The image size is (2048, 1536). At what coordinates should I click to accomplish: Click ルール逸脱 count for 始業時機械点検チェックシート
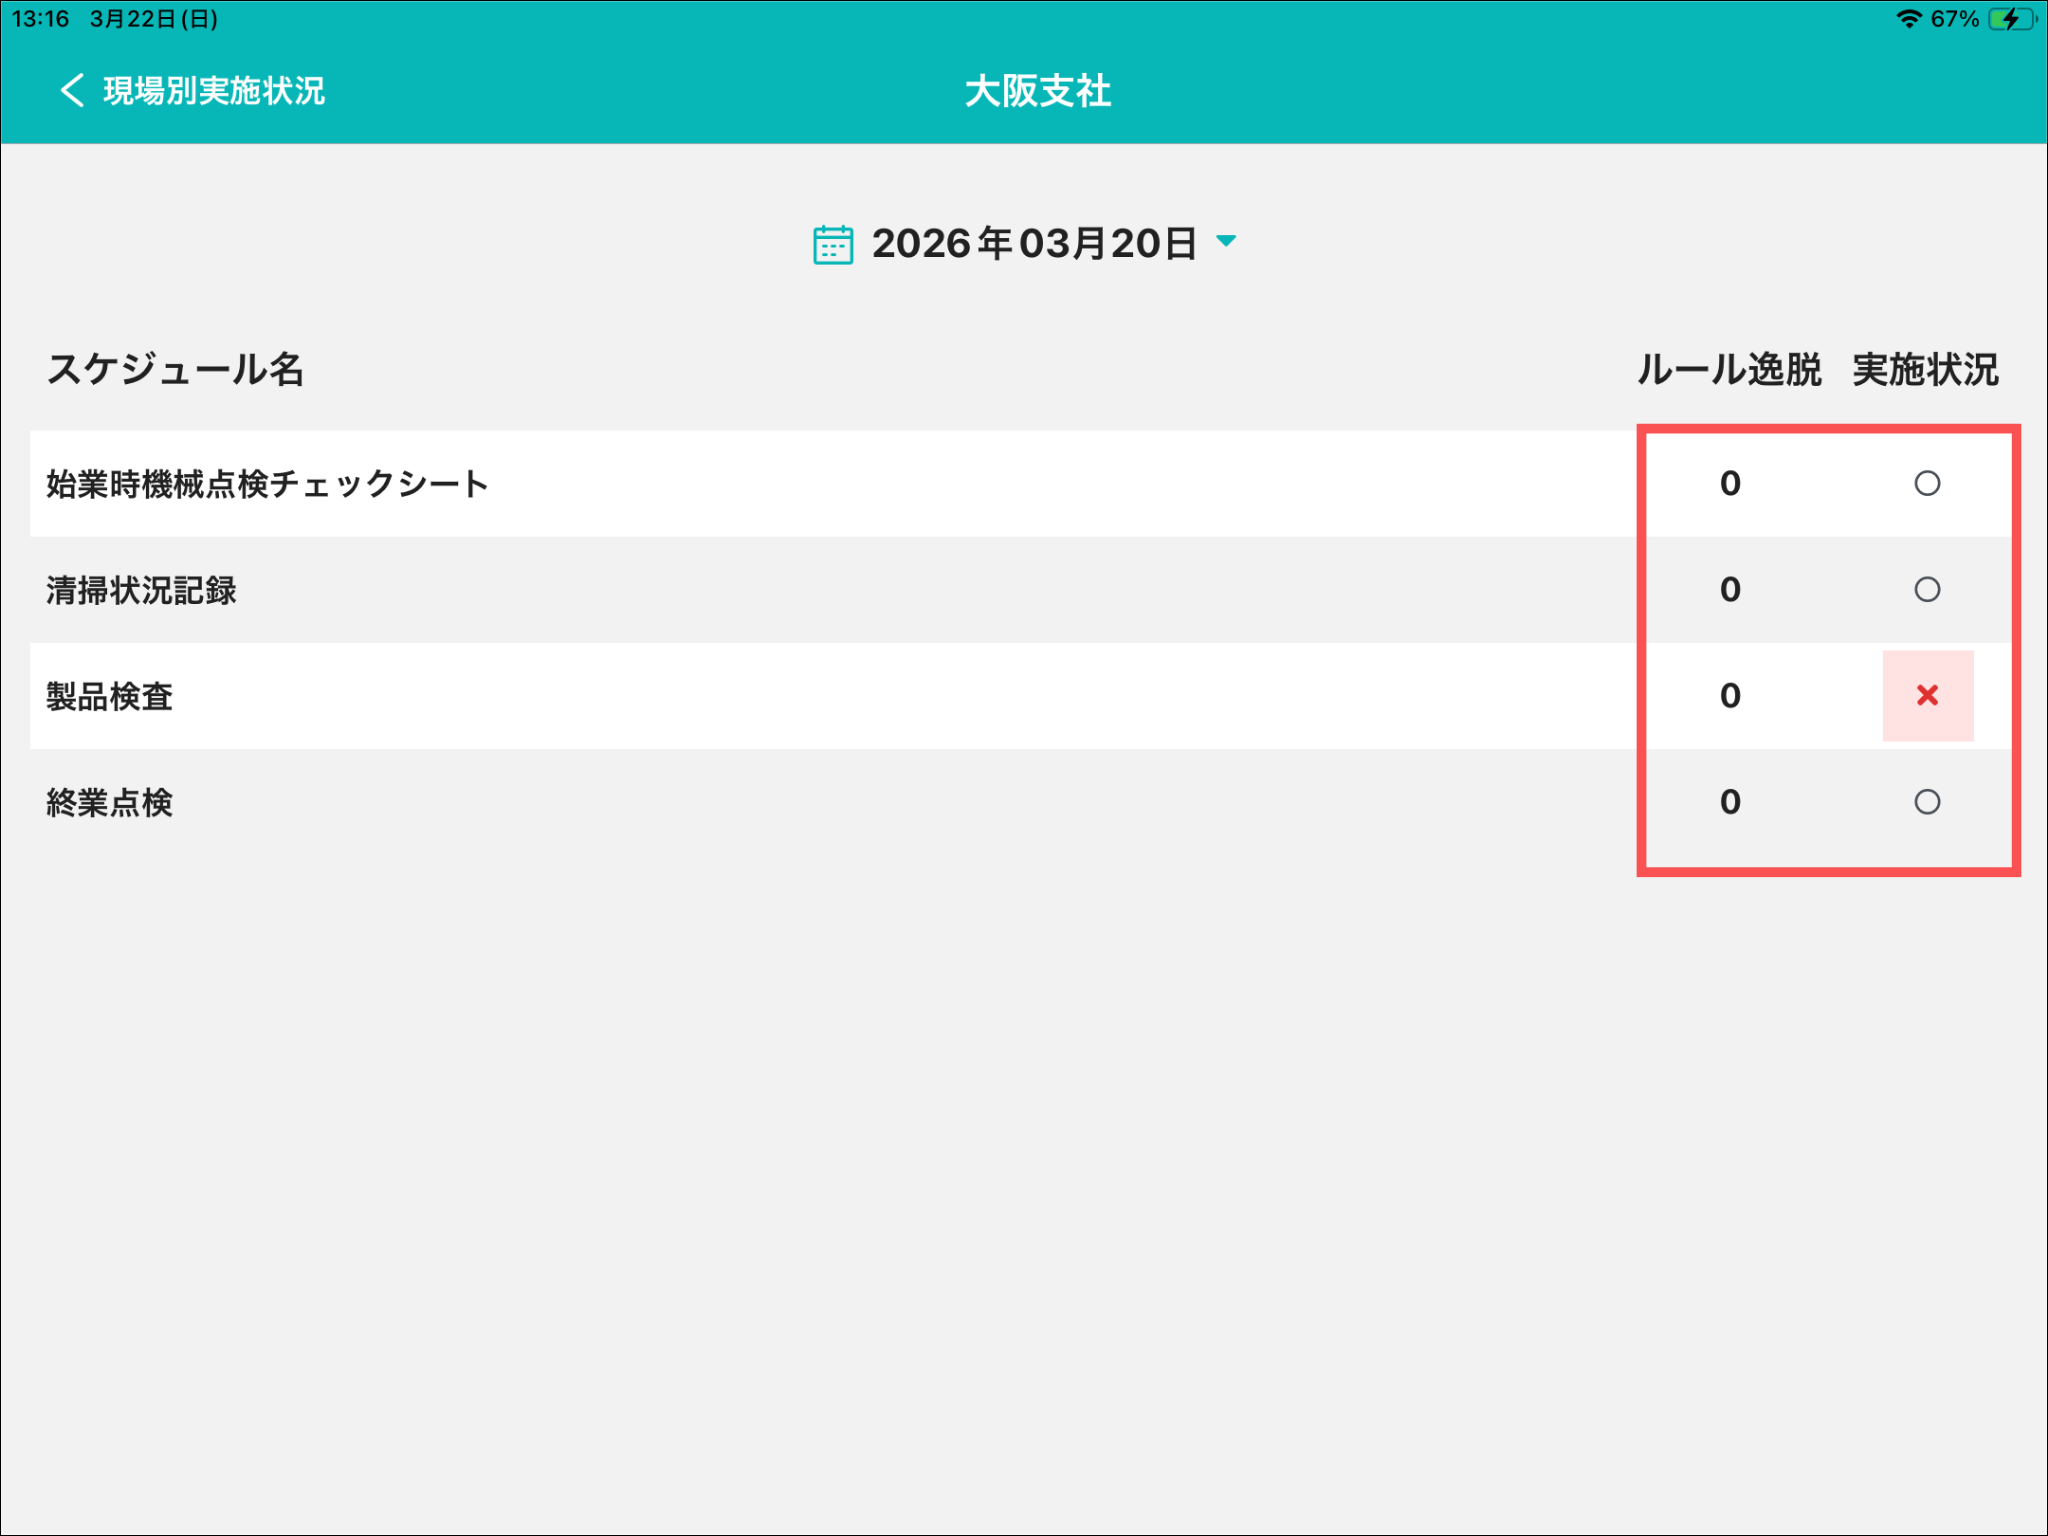(x=1730, y=484)
